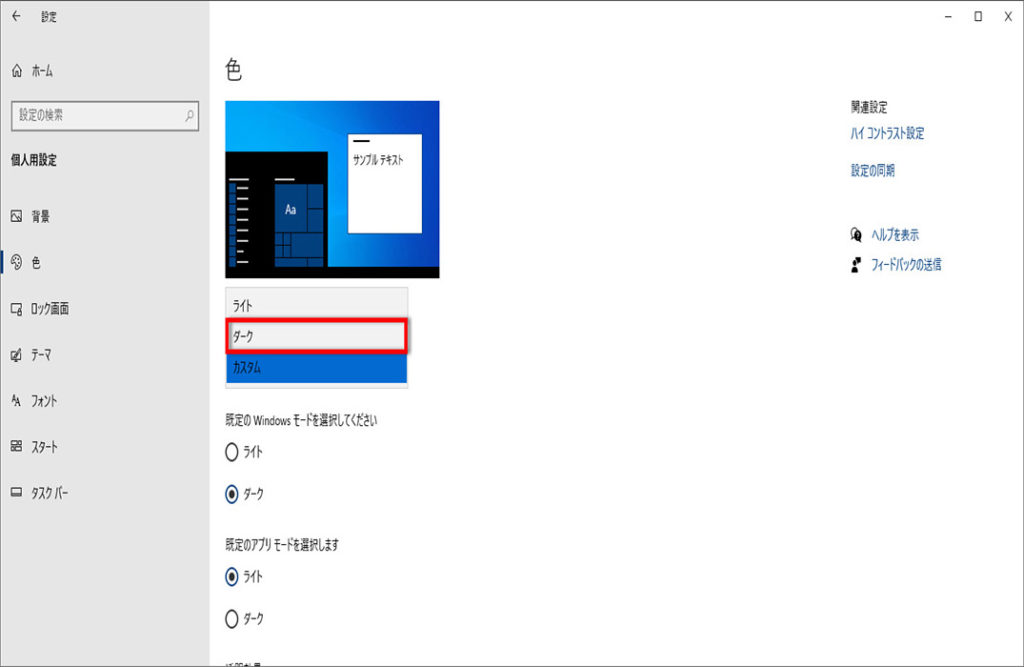This screenshot has height=667, width=1024.
Task: Choose カスタム in the color dropdown list
Action: (x=317, y=368)
